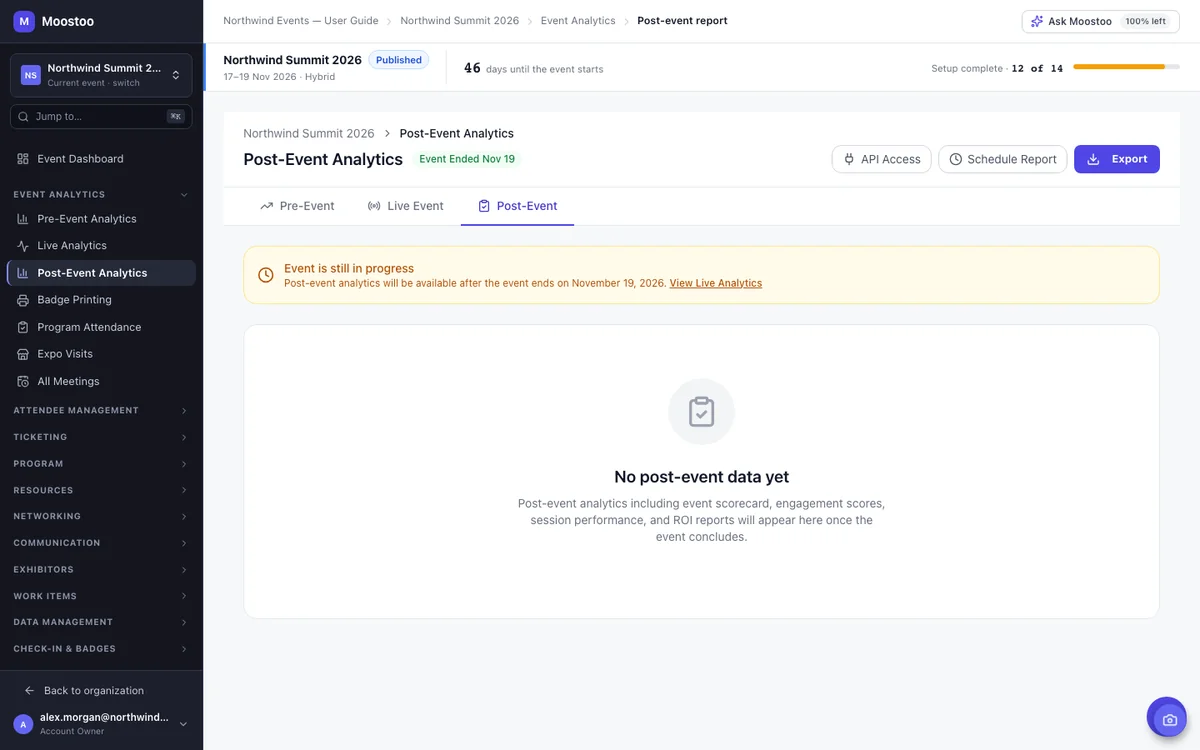Expand the Ticketing section

[101, 437]
